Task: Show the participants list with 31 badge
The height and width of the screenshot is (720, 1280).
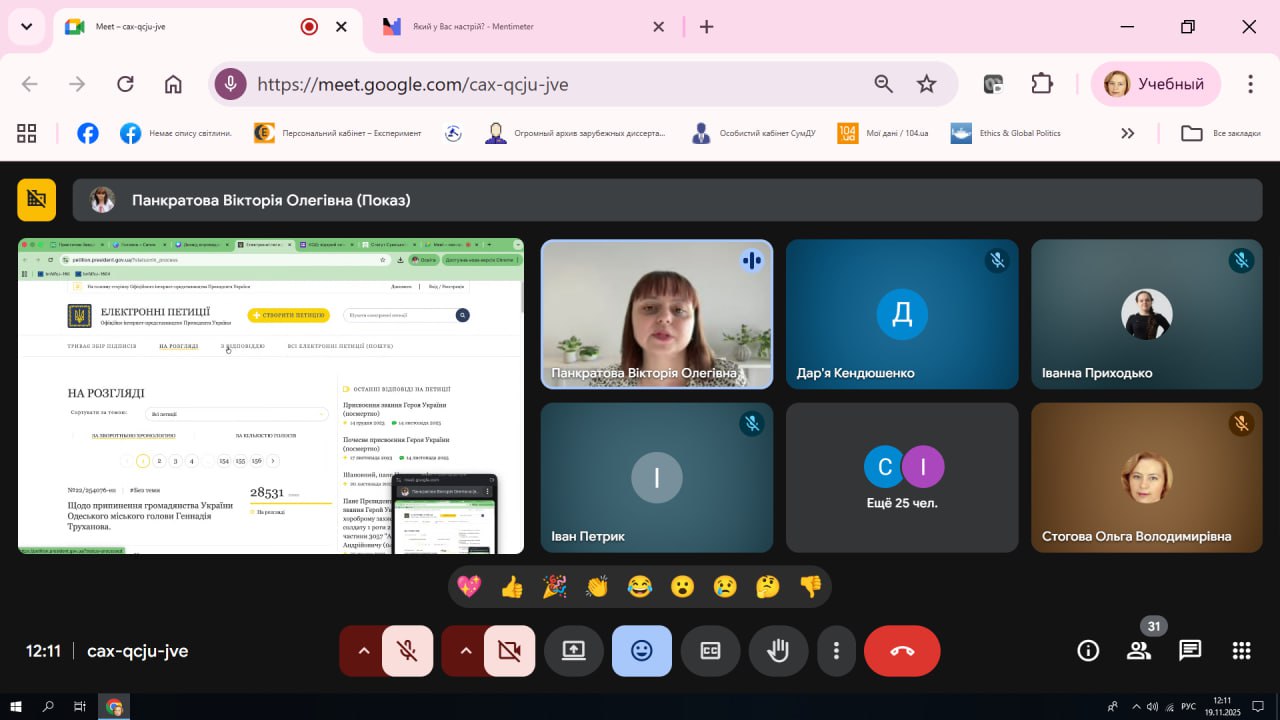Action: click(1139, 651)
